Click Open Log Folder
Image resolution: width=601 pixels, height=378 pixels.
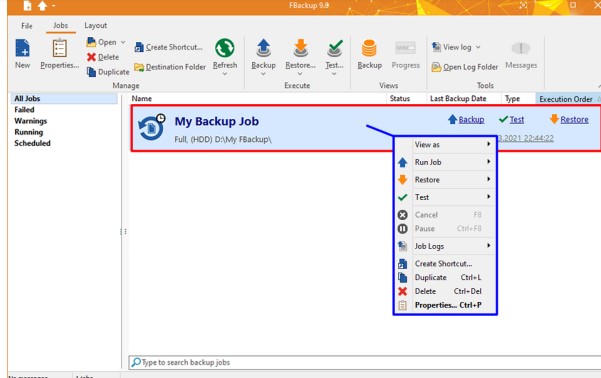465,67
